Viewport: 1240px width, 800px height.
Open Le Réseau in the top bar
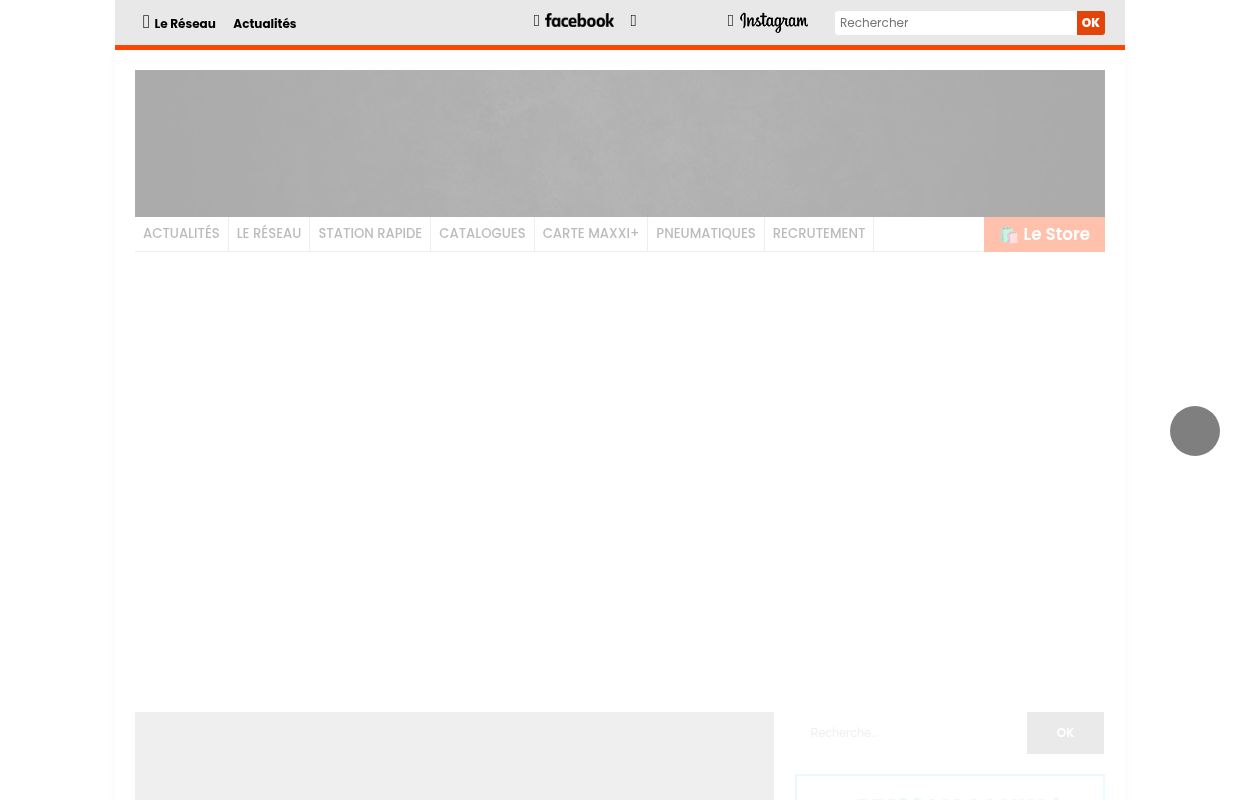(184, 24)
